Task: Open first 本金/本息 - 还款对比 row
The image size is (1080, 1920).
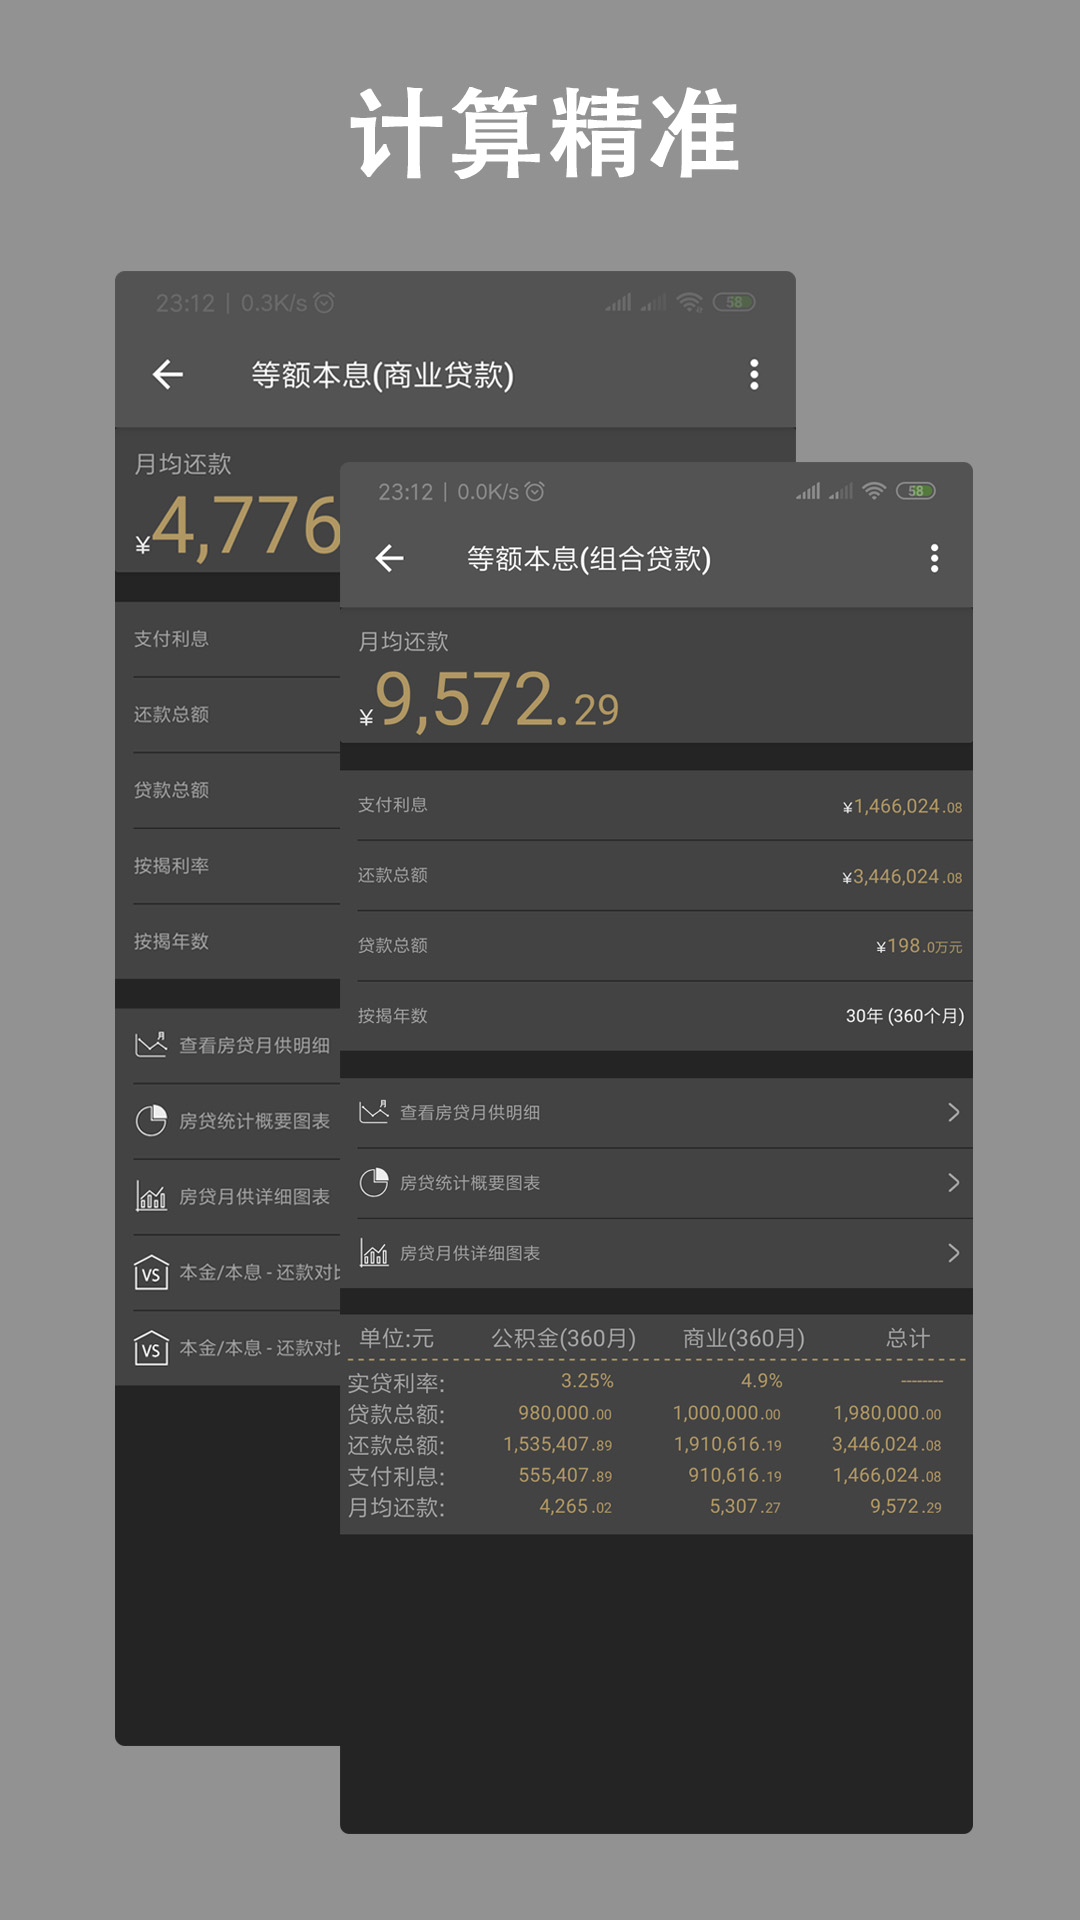Action: point(228,1272)
